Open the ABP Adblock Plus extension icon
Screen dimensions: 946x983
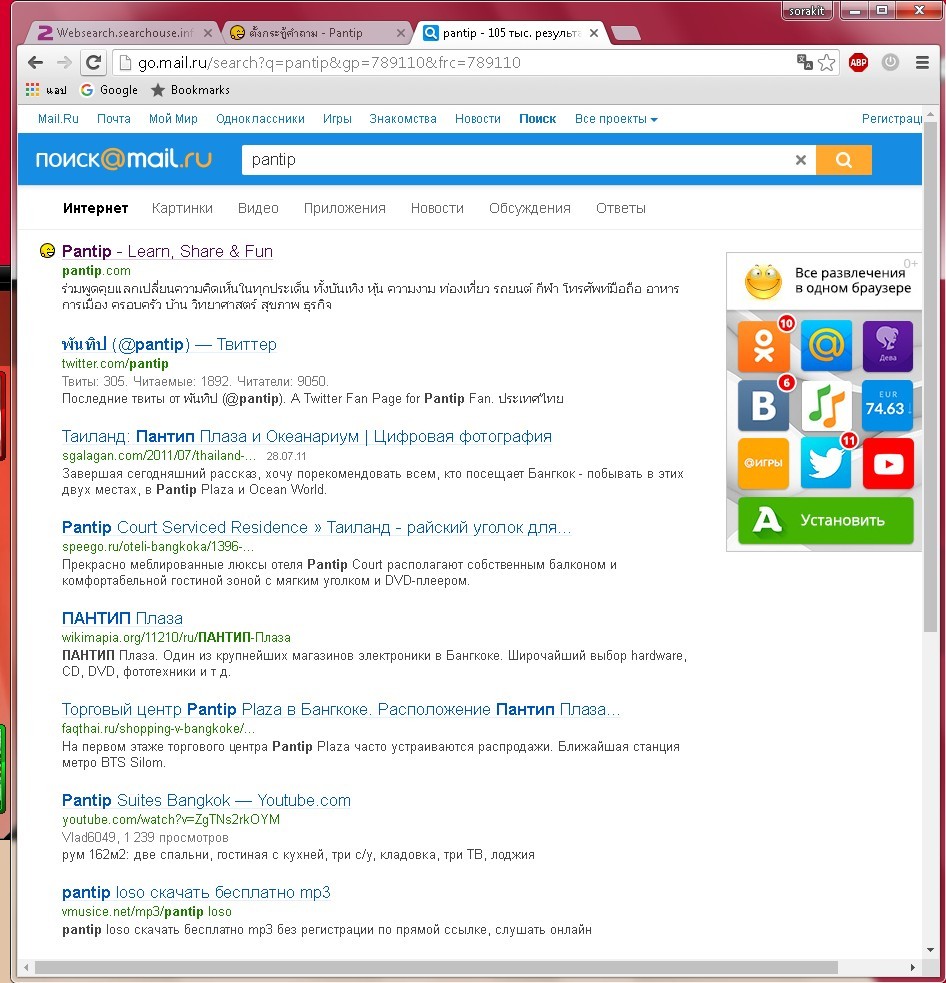(858, 62)
